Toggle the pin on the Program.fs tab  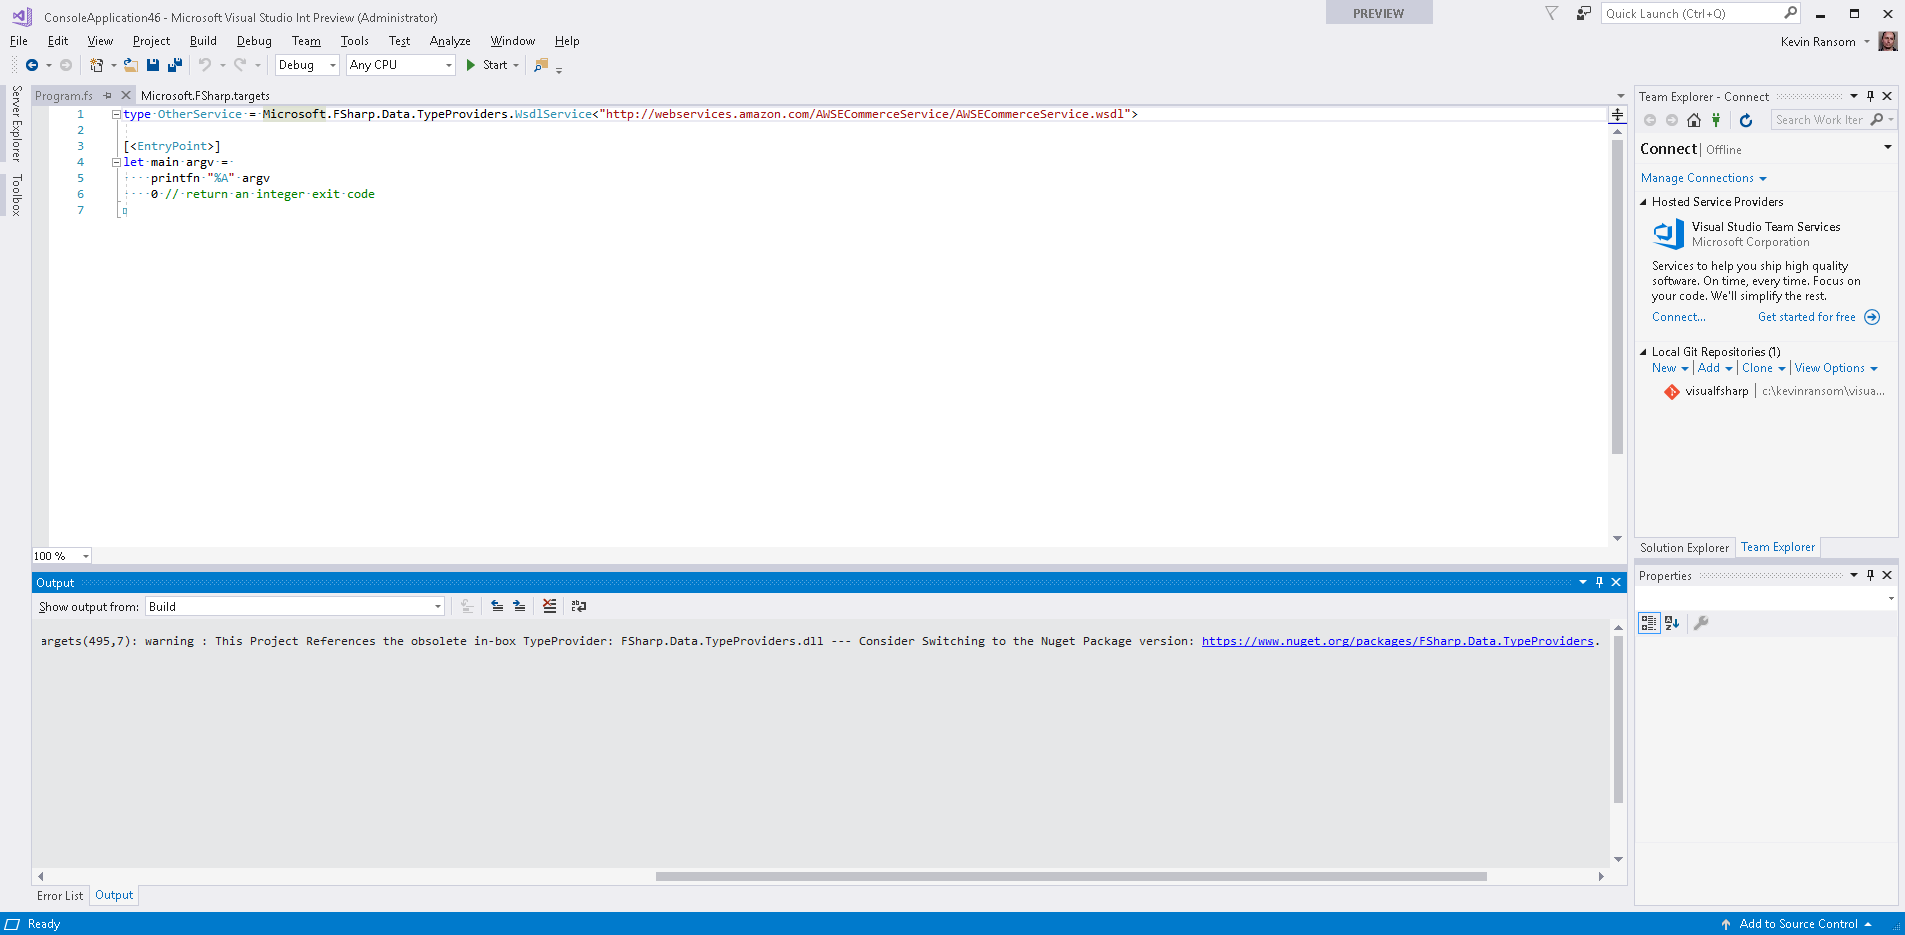pos(107,96)
